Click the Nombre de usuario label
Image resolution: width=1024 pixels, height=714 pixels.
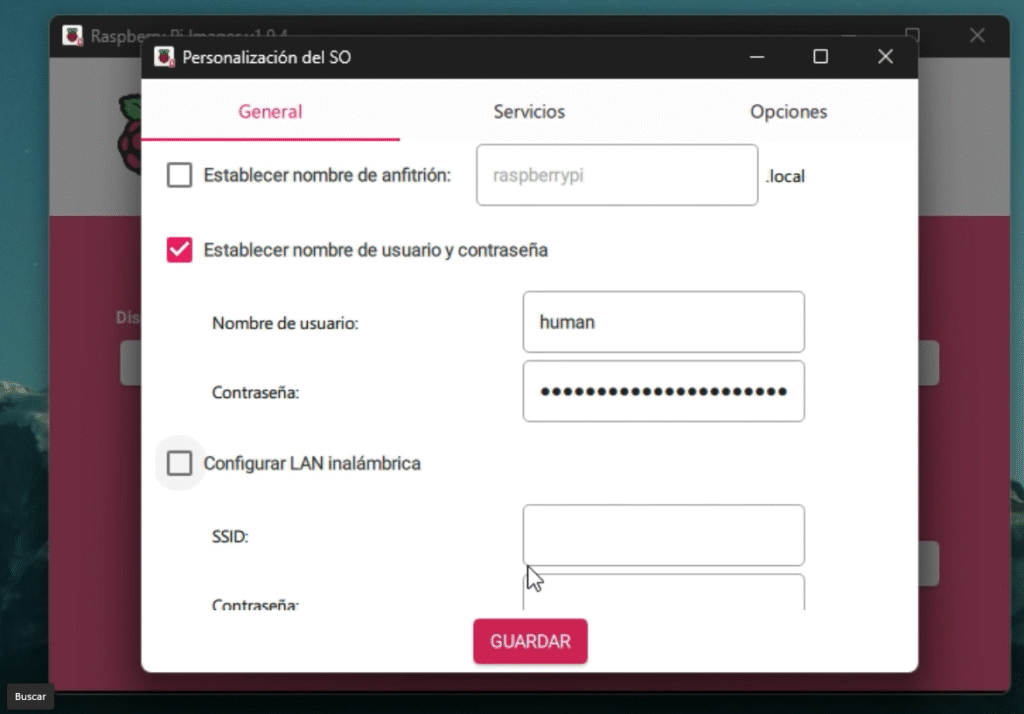pos(285,323)
